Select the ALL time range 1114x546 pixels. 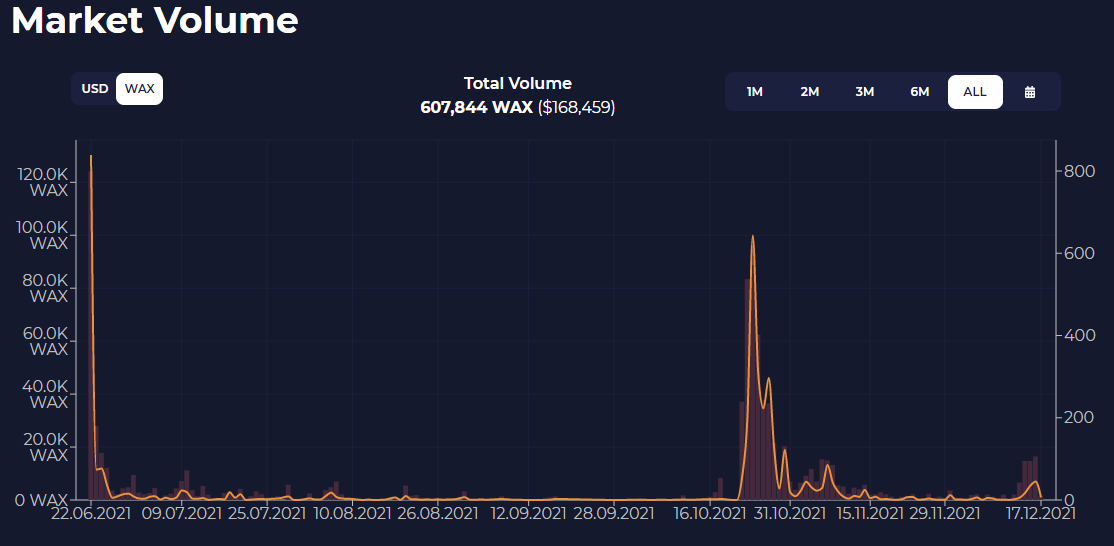[x=975, y=92]
